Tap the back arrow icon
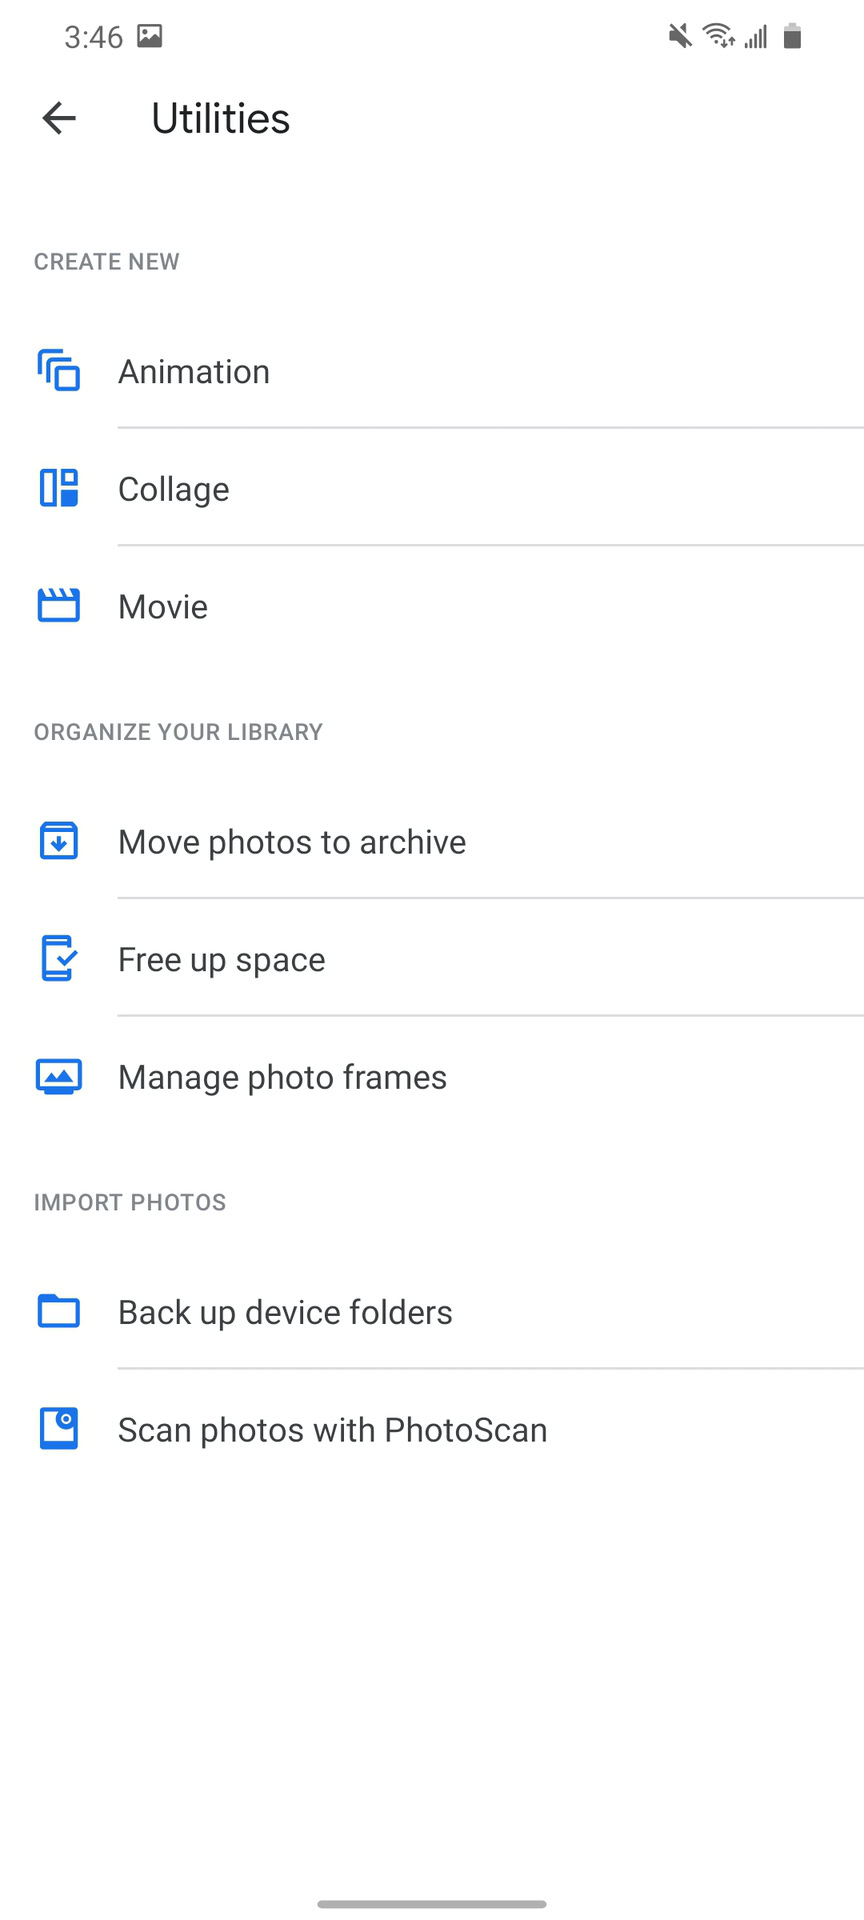This screenshot has width=864, height=1920. click(59, 118)
